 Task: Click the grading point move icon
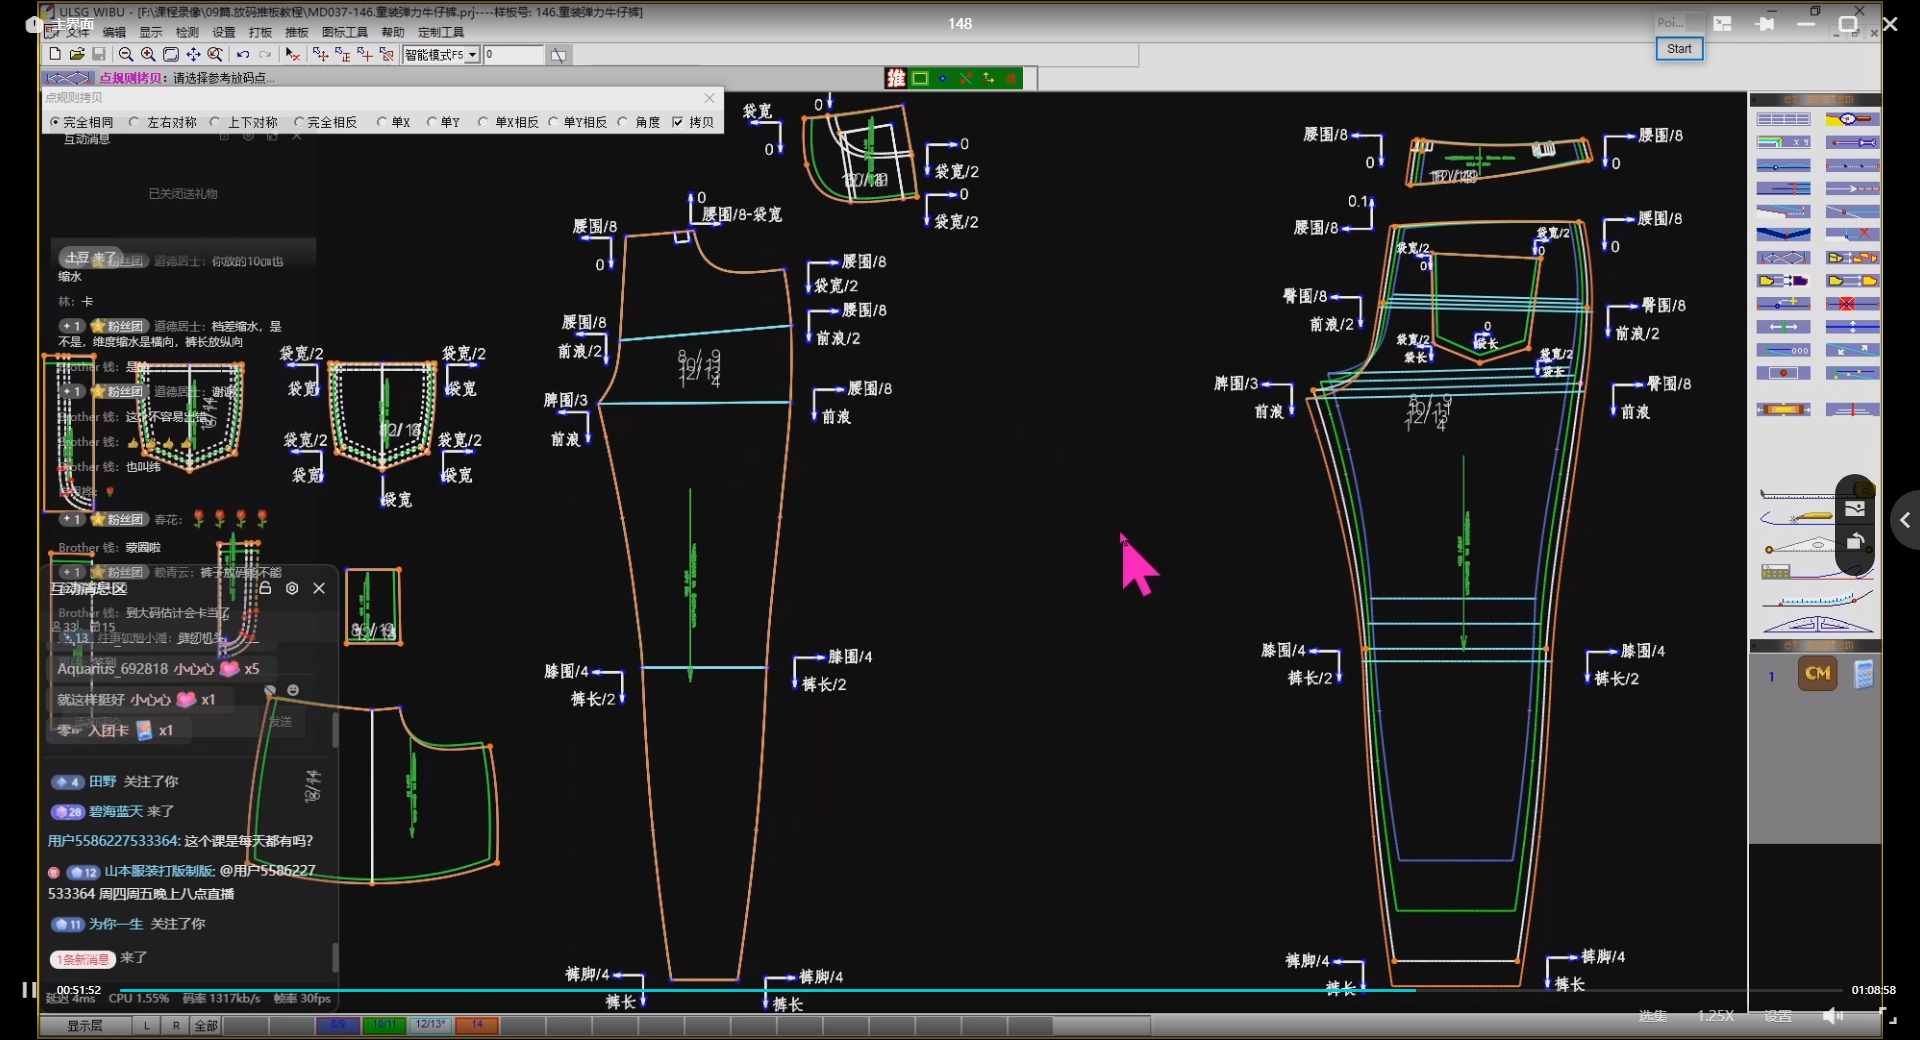320,54
